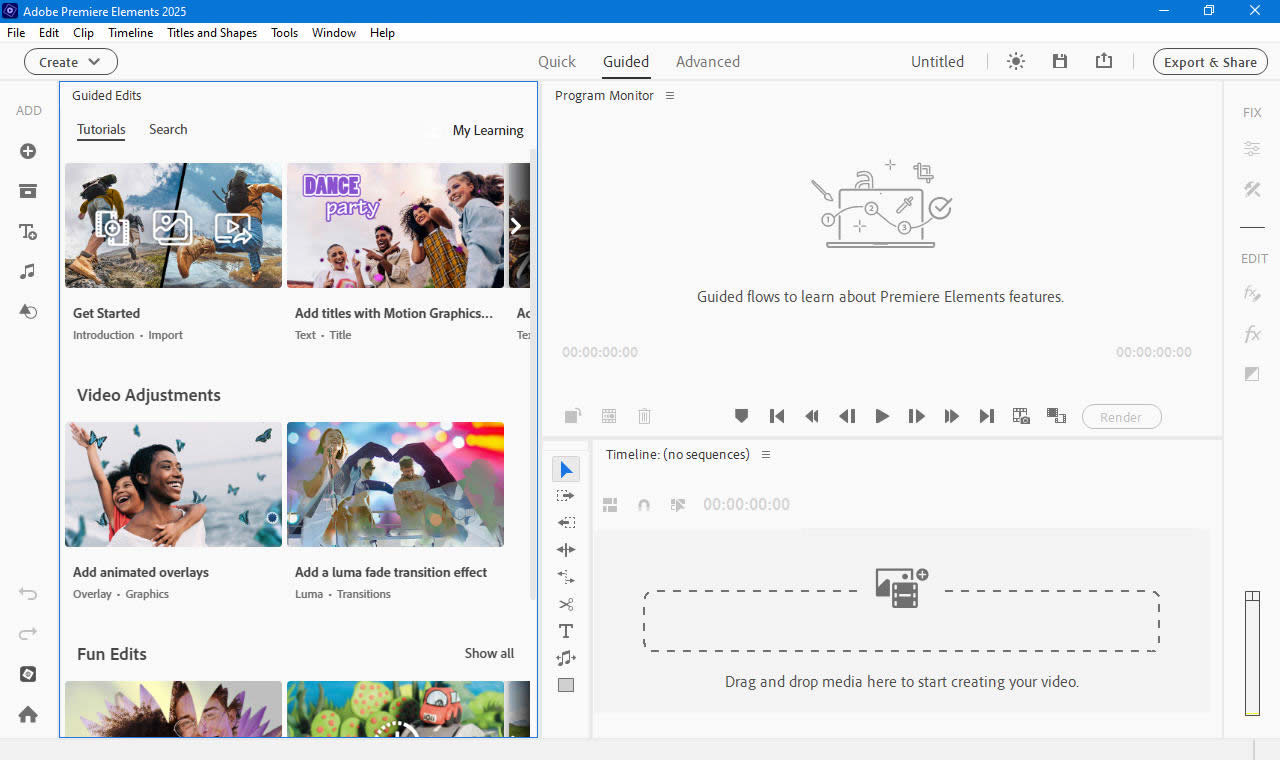1280x760 pixels.
Task: Open the Adjustments sliders icon under FIX
Action: click(1252, 149)
